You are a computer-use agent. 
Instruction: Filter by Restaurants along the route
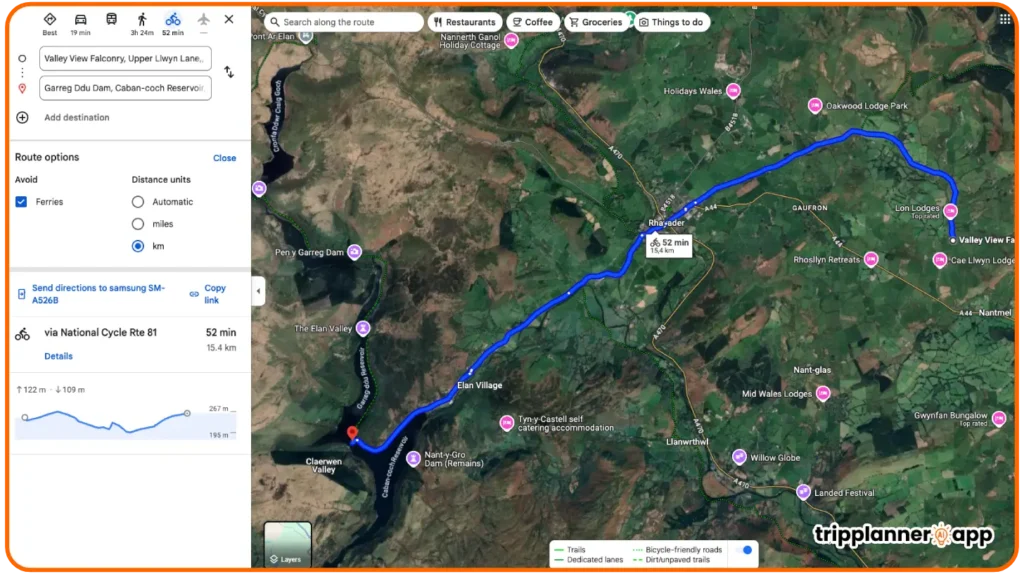(464, 22)
